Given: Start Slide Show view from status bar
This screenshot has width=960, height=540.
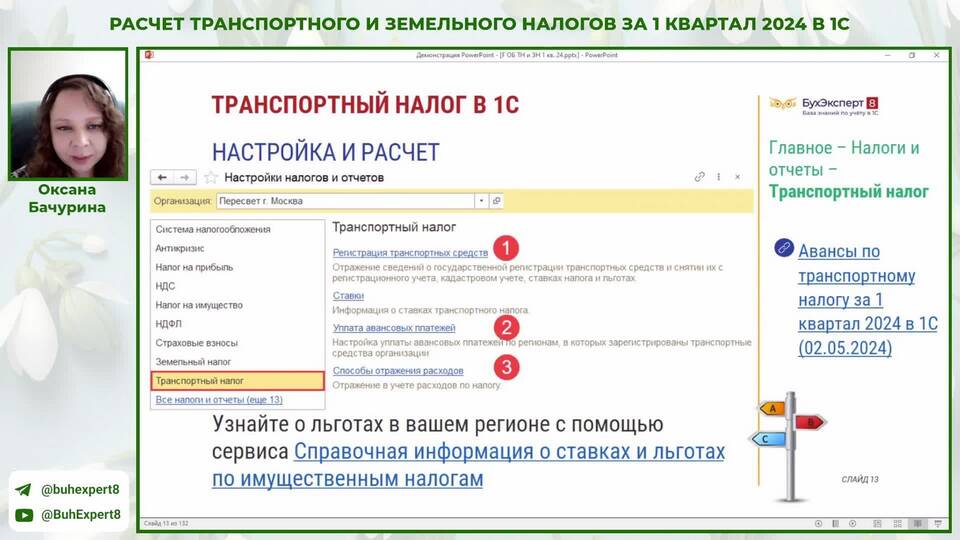Looking at the screenshot, I should coord(938,523).
